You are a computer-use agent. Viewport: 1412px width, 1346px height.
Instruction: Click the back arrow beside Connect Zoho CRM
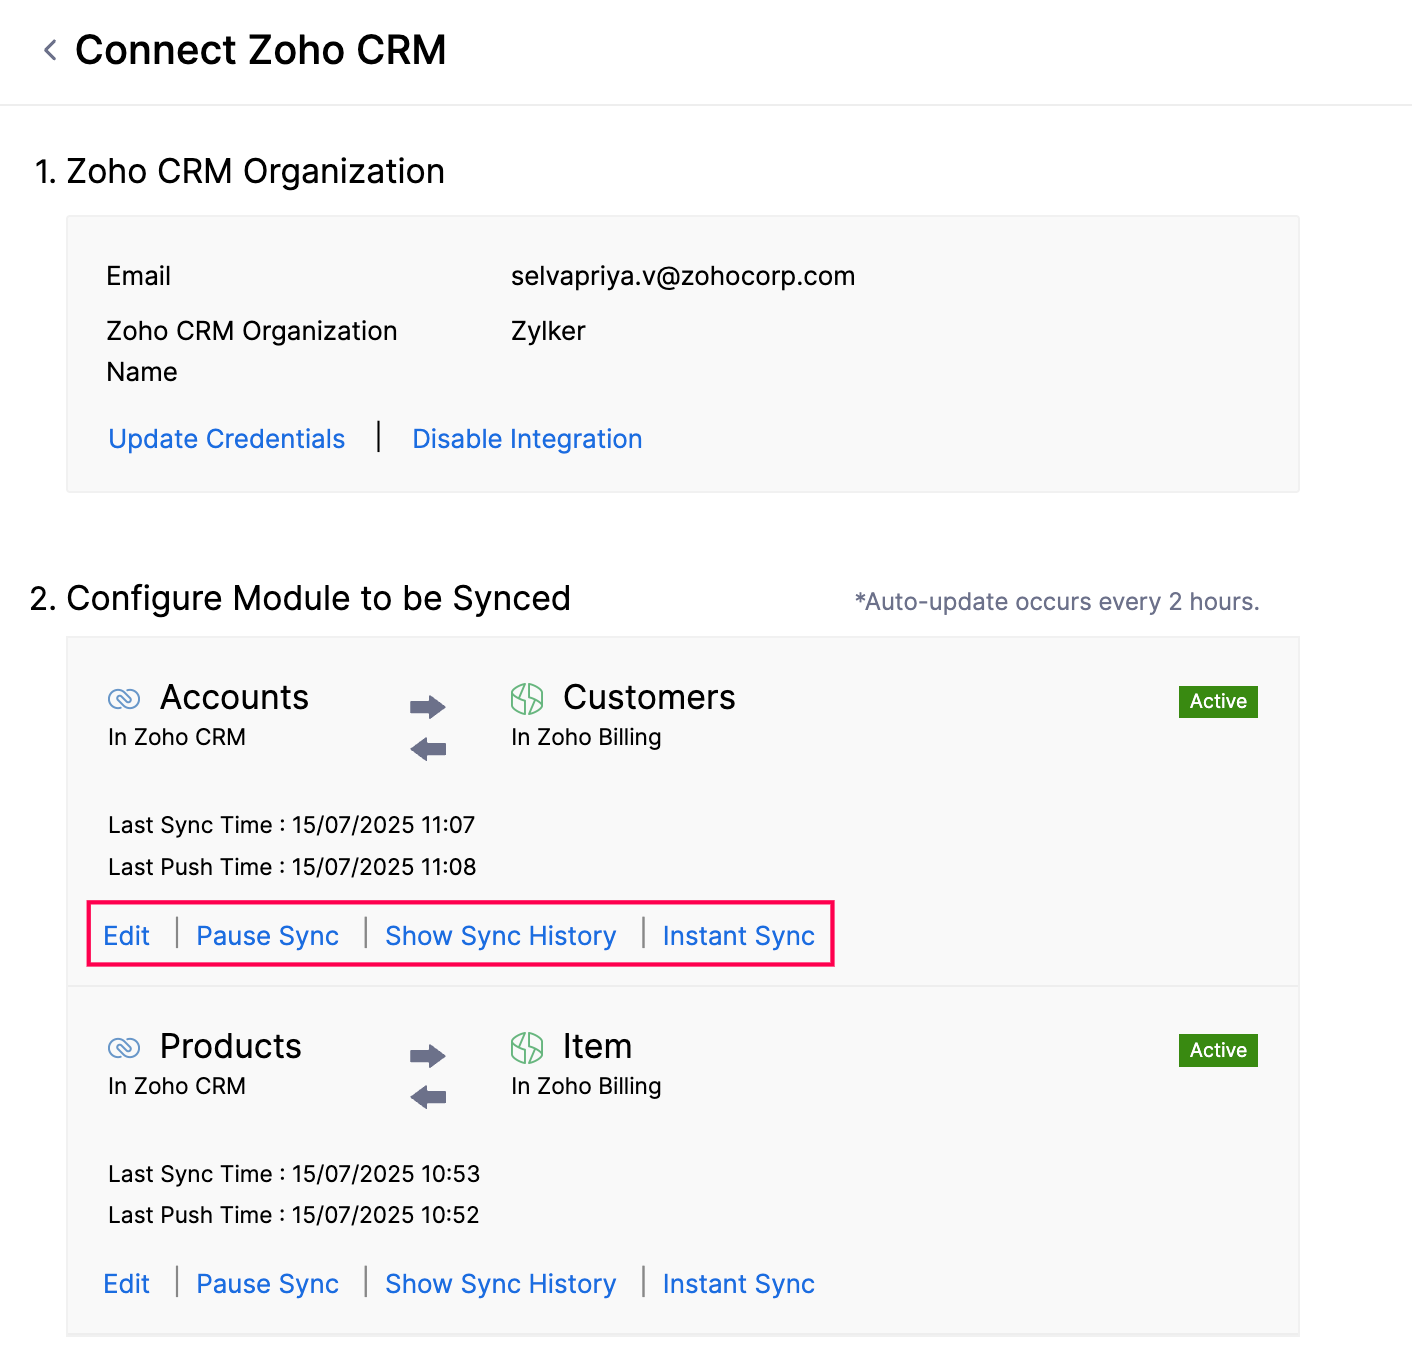point(50,50)
